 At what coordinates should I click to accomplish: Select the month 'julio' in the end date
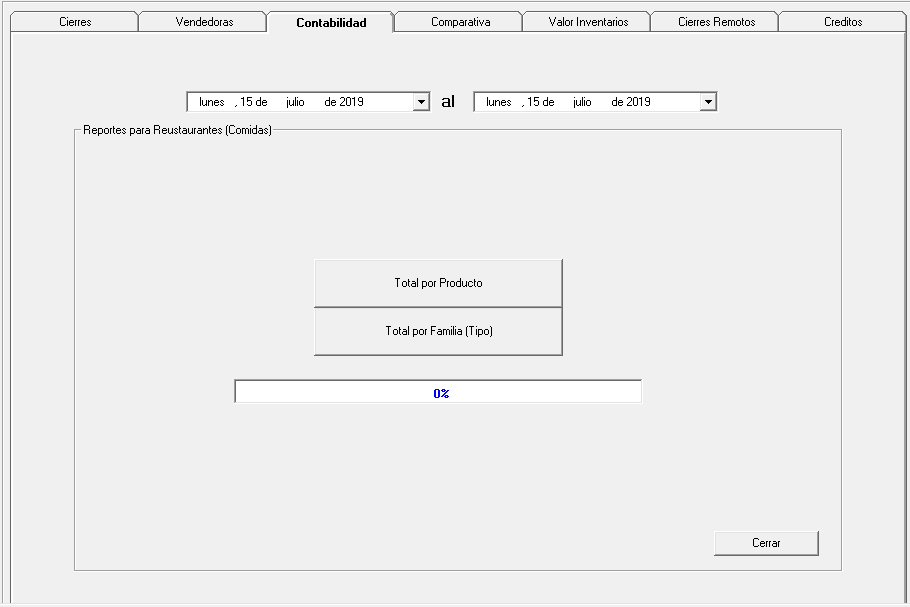click(x=582, y=102)
